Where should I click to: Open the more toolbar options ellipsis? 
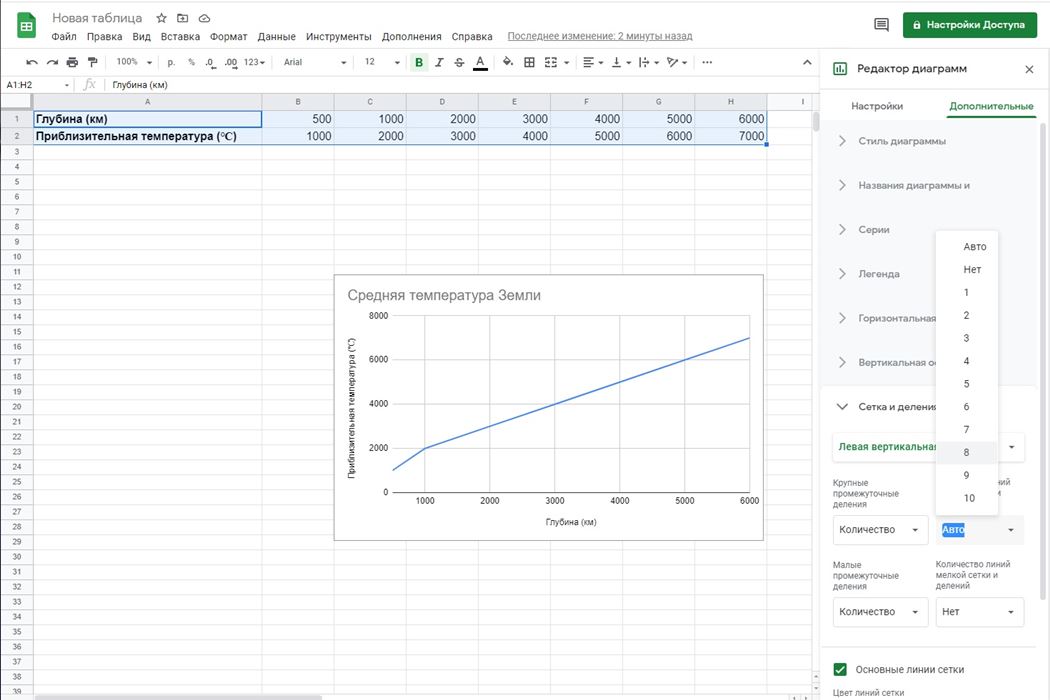tap(707, 62)
